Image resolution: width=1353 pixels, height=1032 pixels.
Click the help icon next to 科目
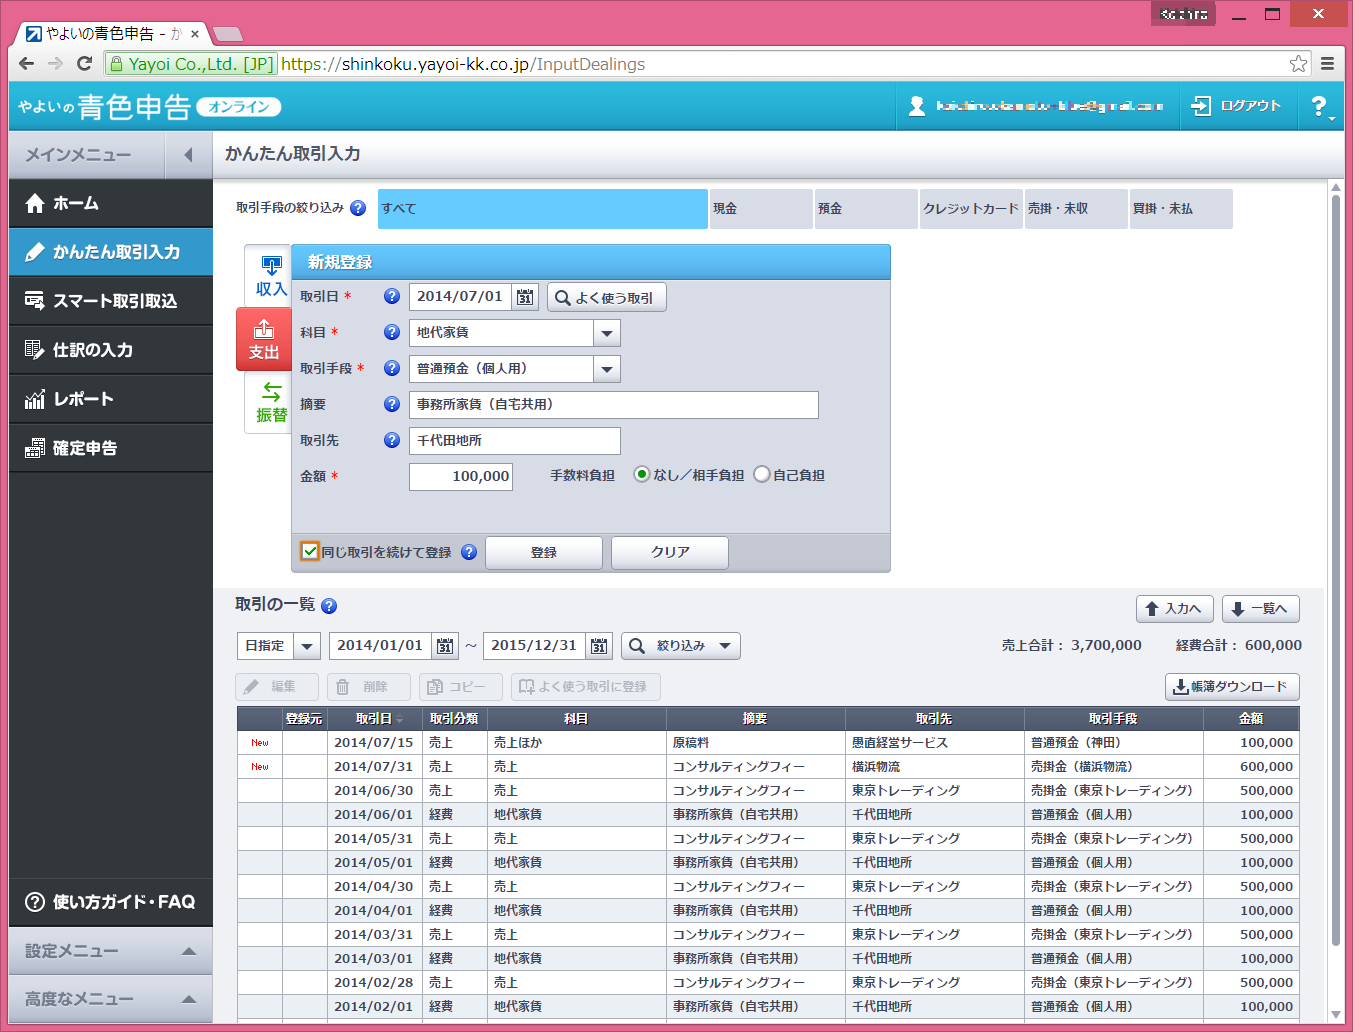(392, 332)
